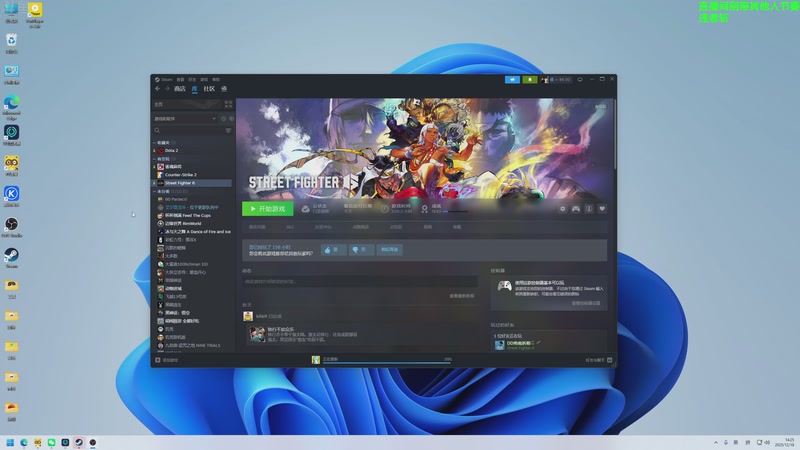
Task: Click the add a game plus icon
Action: click(158, 360)
